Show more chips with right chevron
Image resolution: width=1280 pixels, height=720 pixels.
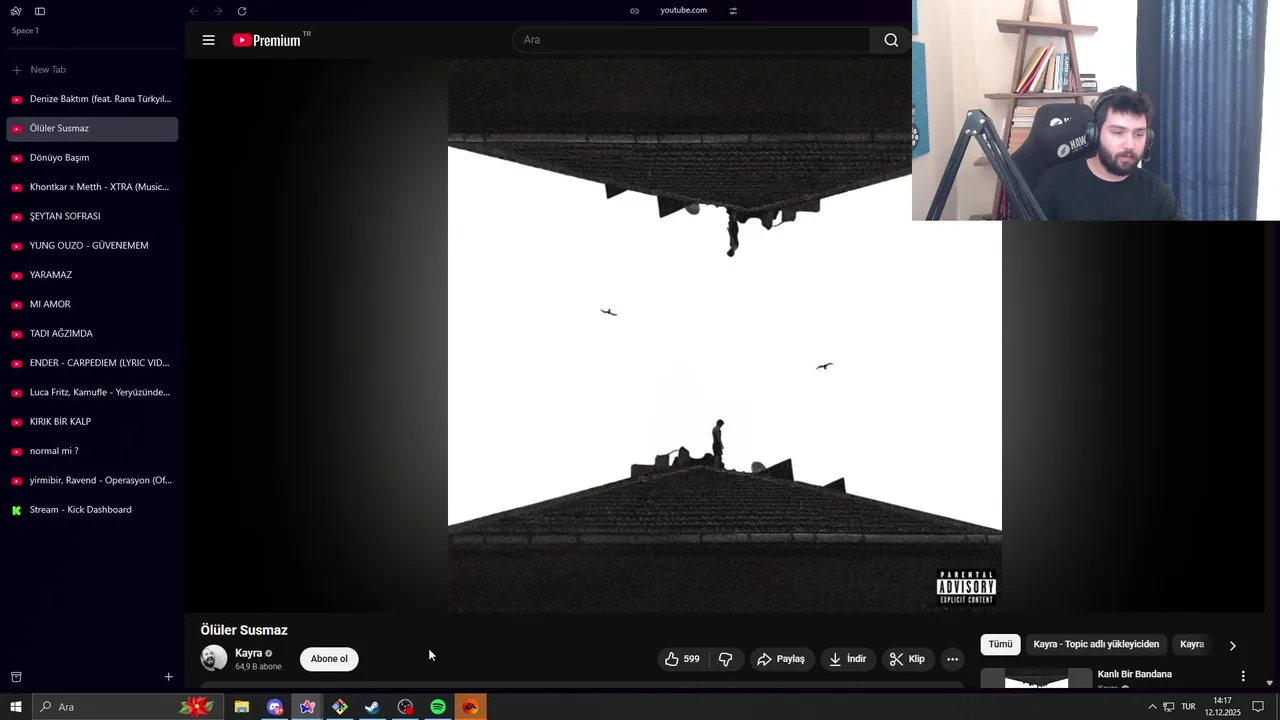1232,646
